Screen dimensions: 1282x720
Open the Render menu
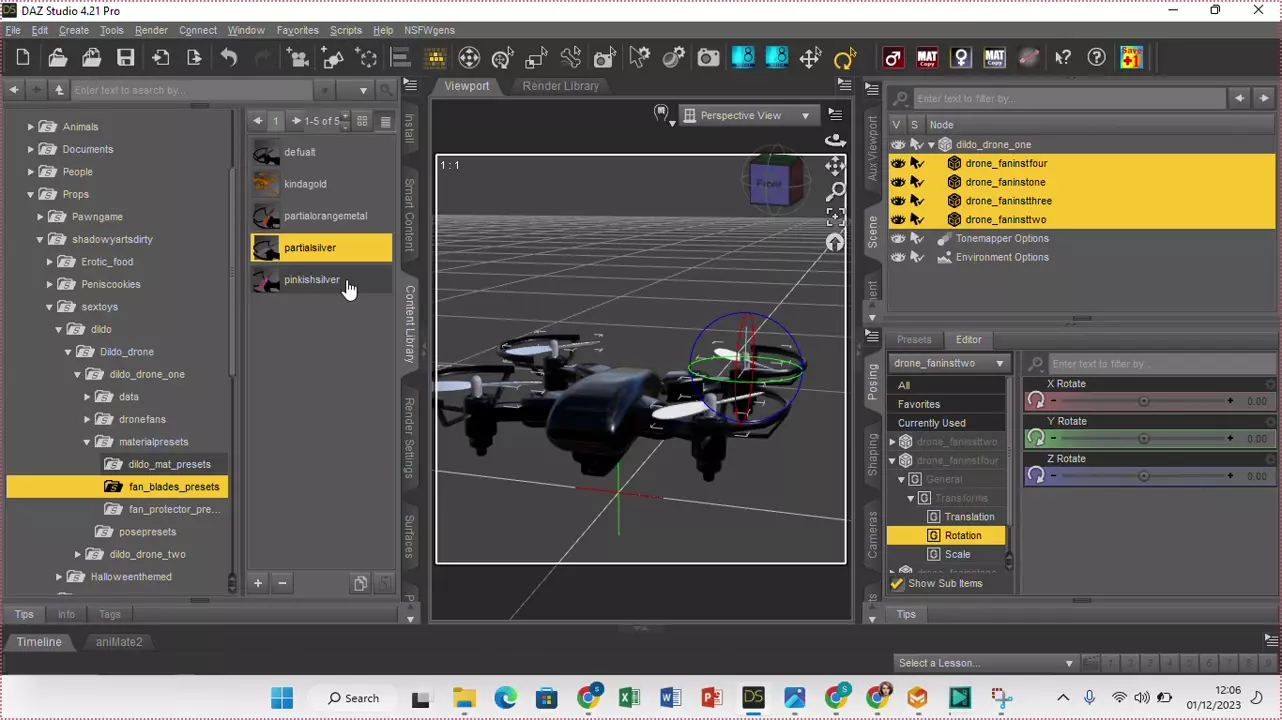click(x=151, y=30)
